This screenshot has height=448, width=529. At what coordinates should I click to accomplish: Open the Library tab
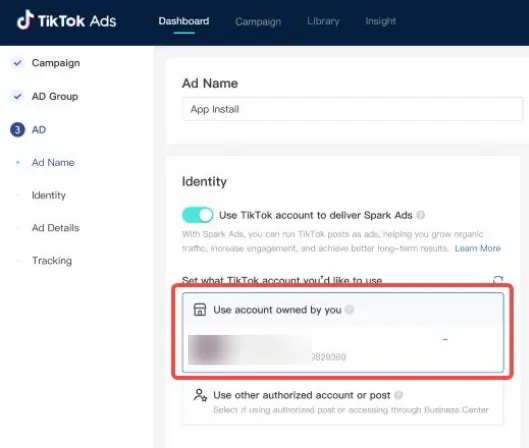pyautogui.click(x=323, y=21)
